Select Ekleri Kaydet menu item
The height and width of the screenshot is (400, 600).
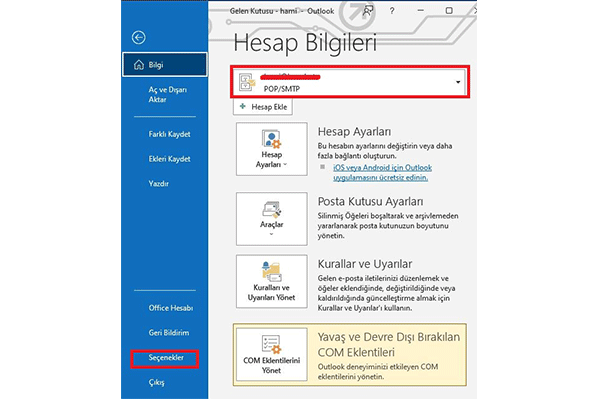click(169, 159)
